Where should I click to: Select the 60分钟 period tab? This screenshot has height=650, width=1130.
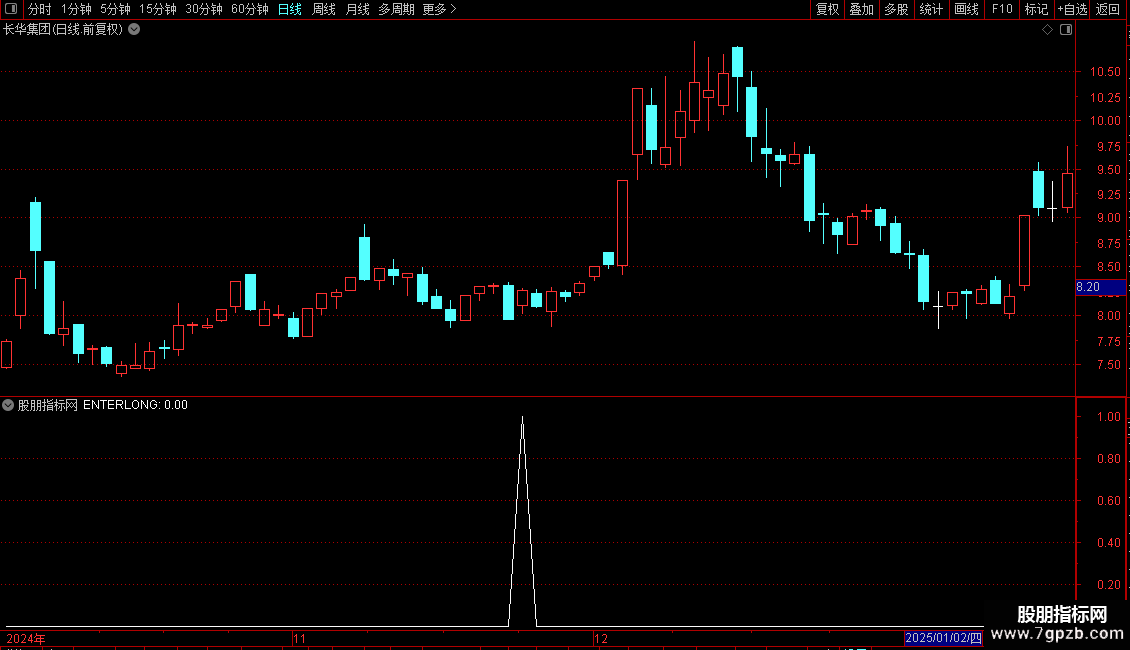(x=250, y=9)
